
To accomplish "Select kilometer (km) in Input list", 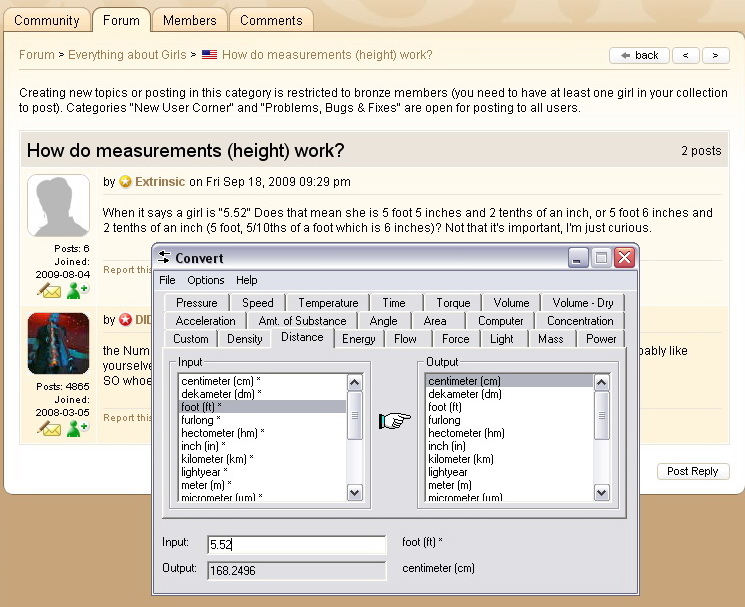I will click(217, 459).
